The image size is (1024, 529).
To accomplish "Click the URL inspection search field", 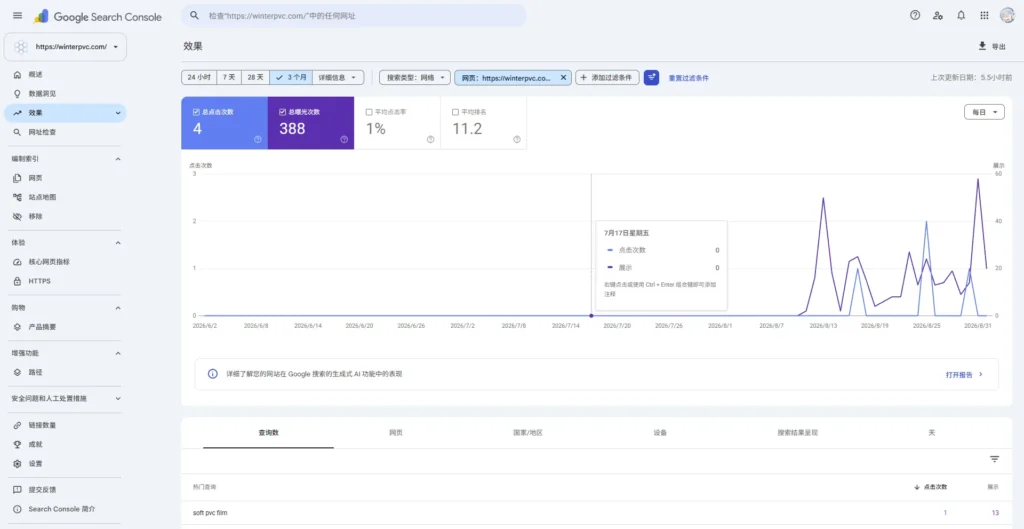I will pos(354,15).
